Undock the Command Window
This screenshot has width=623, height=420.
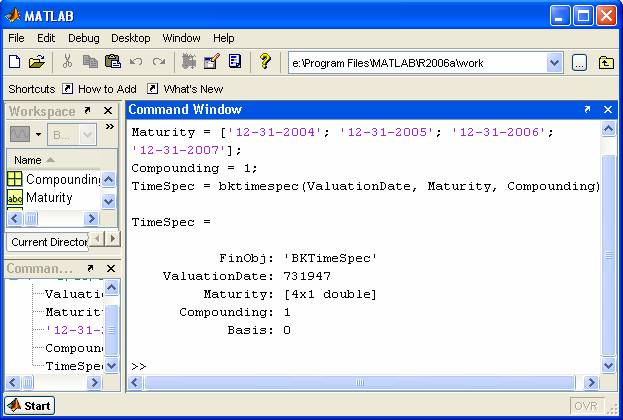click(587, 109)
